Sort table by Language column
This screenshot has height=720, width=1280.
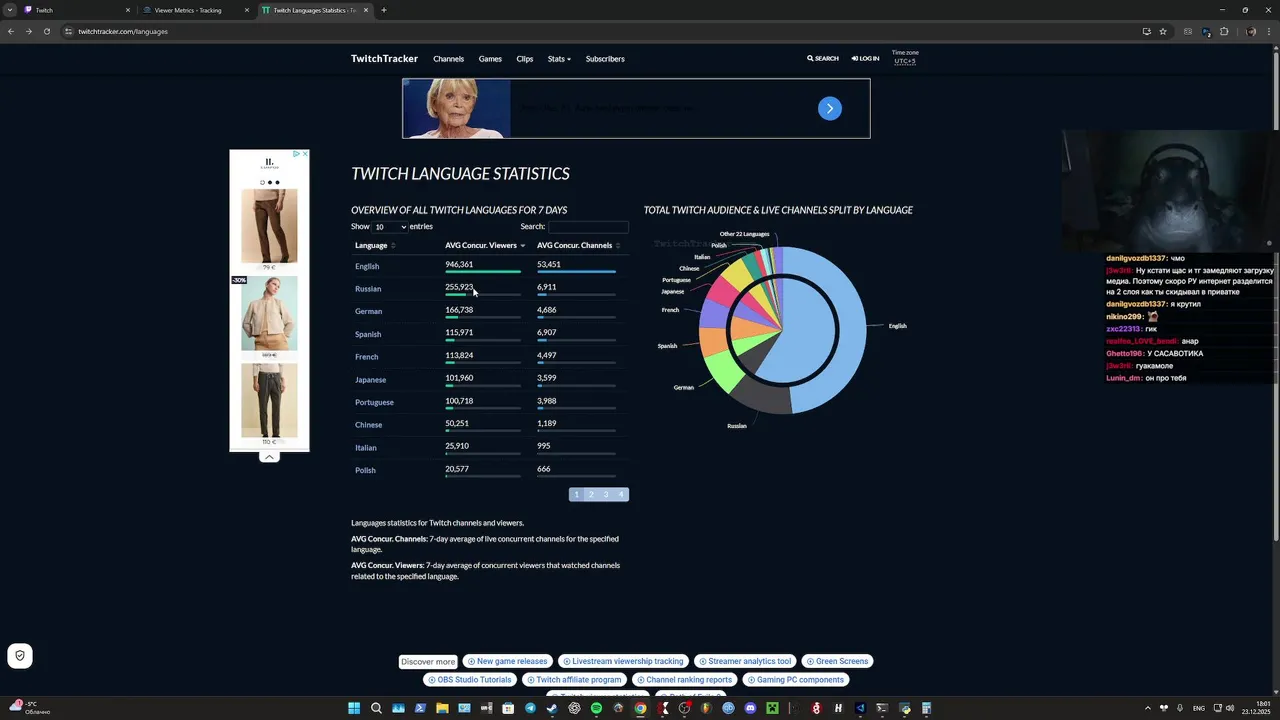(375, 245)
